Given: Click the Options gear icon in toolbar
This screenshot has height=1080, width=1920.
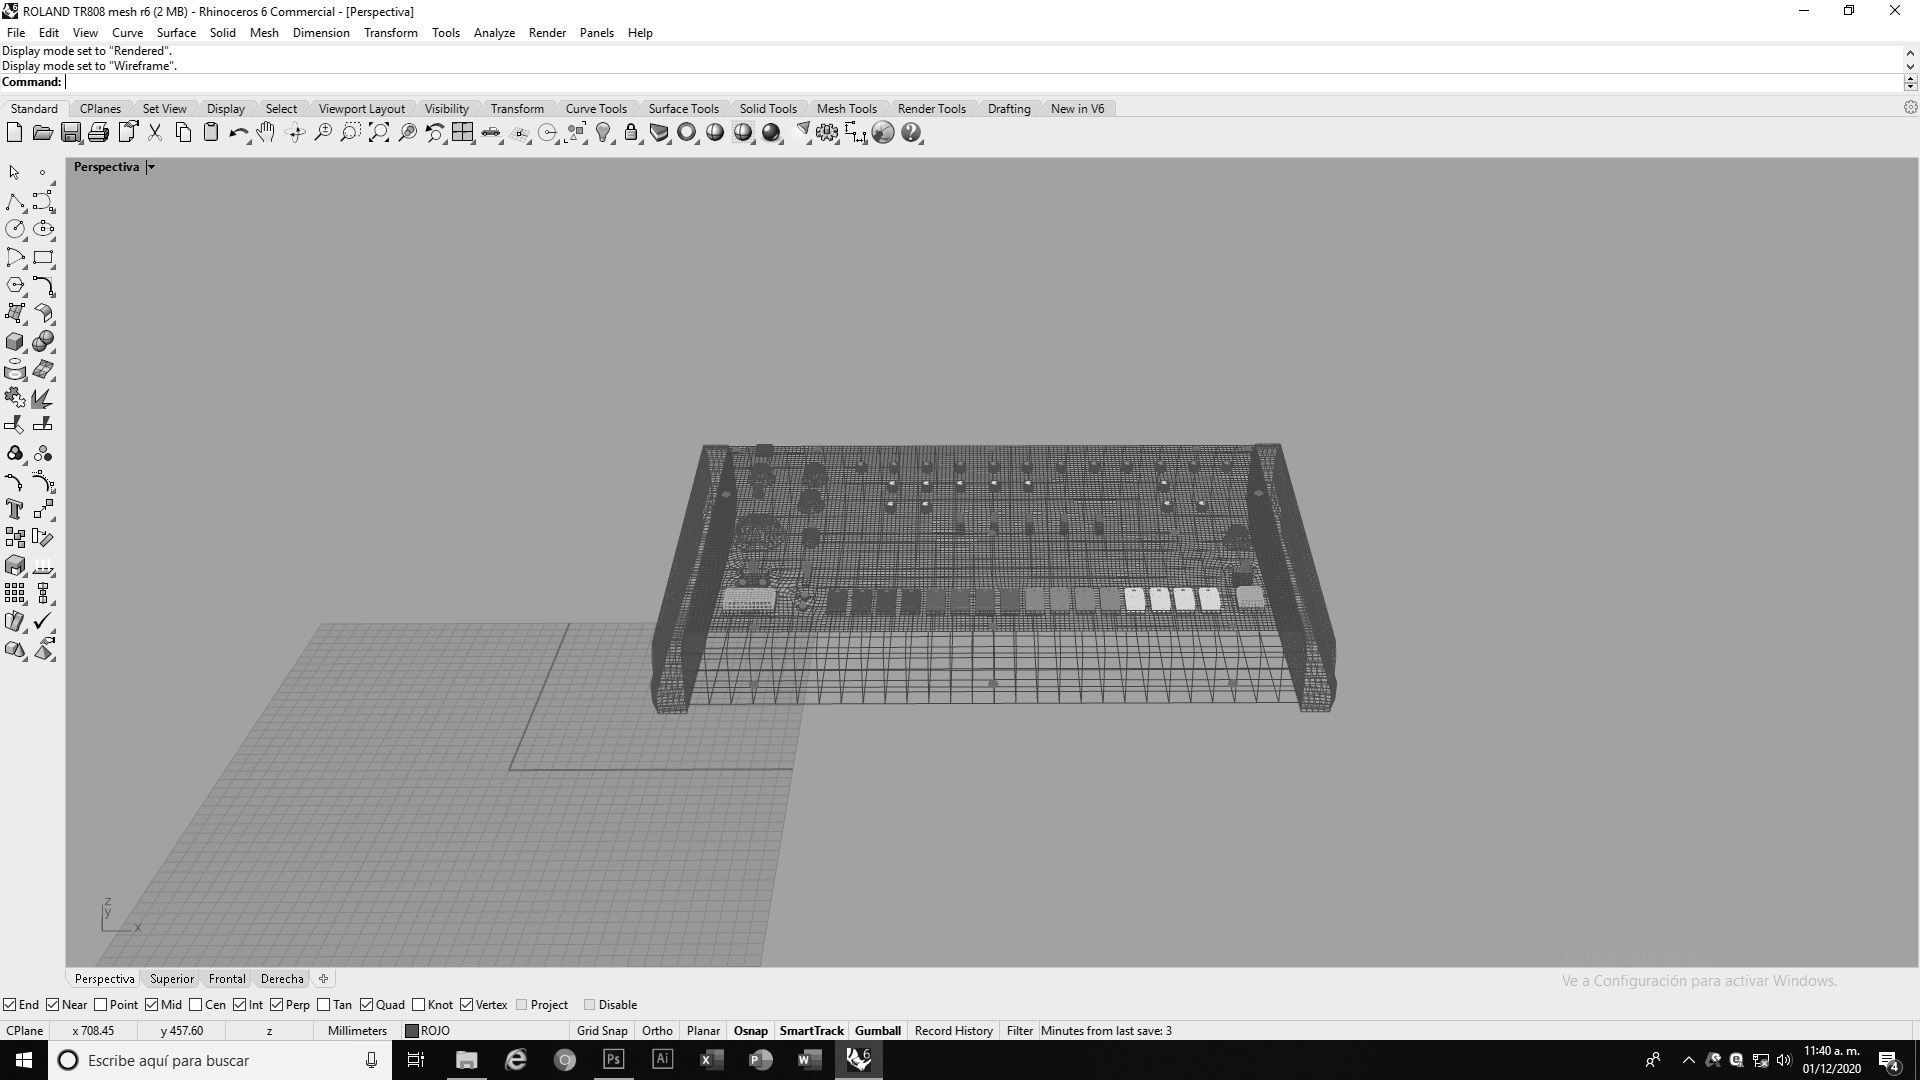Looking at the screenshot, I should [827, 132].
